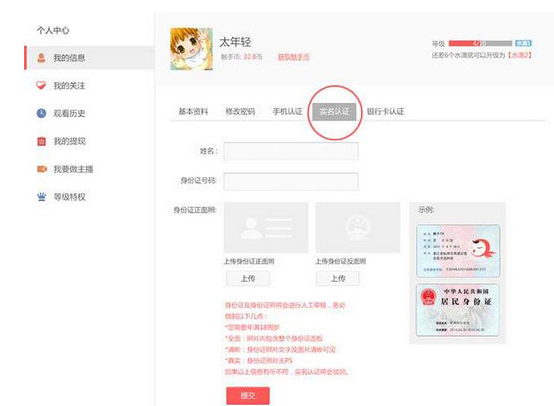Viewport: 554px width, 406px height.
Task: Switch to the 修改密码 tab
Action: 240,111
